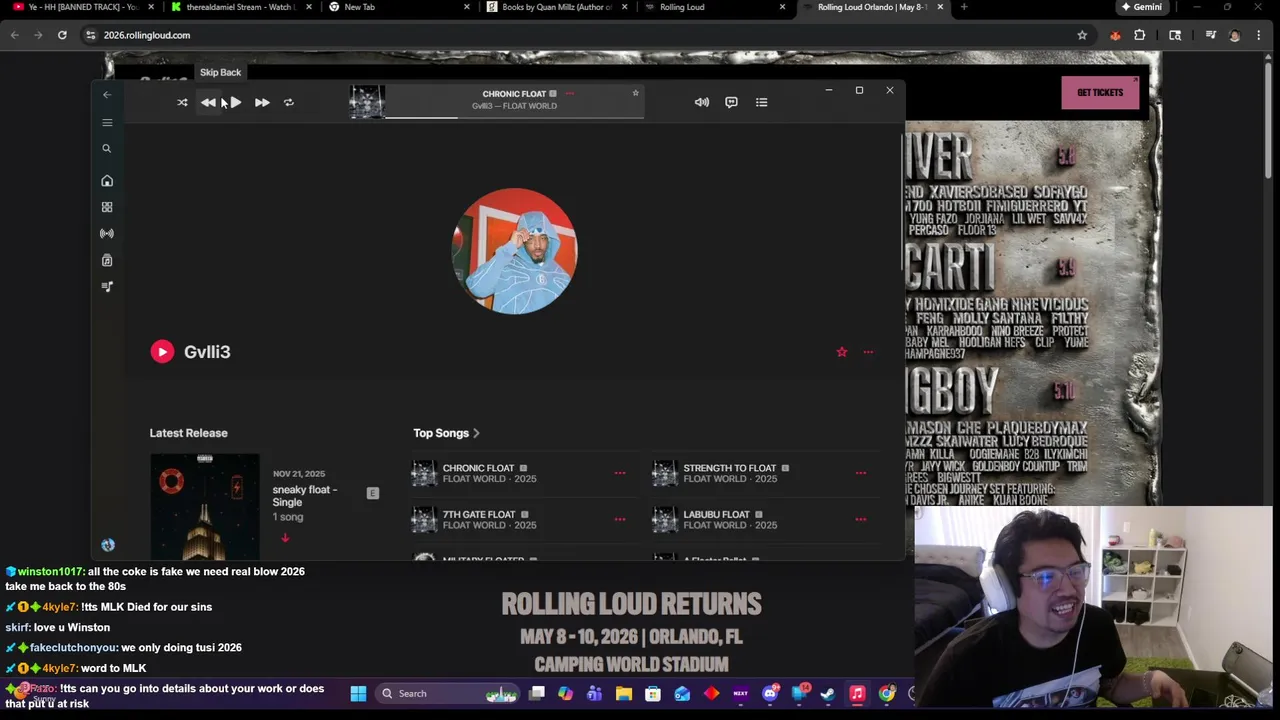
Task: Switch to Books by Quan Millz tab
Action: pos(558,7)
